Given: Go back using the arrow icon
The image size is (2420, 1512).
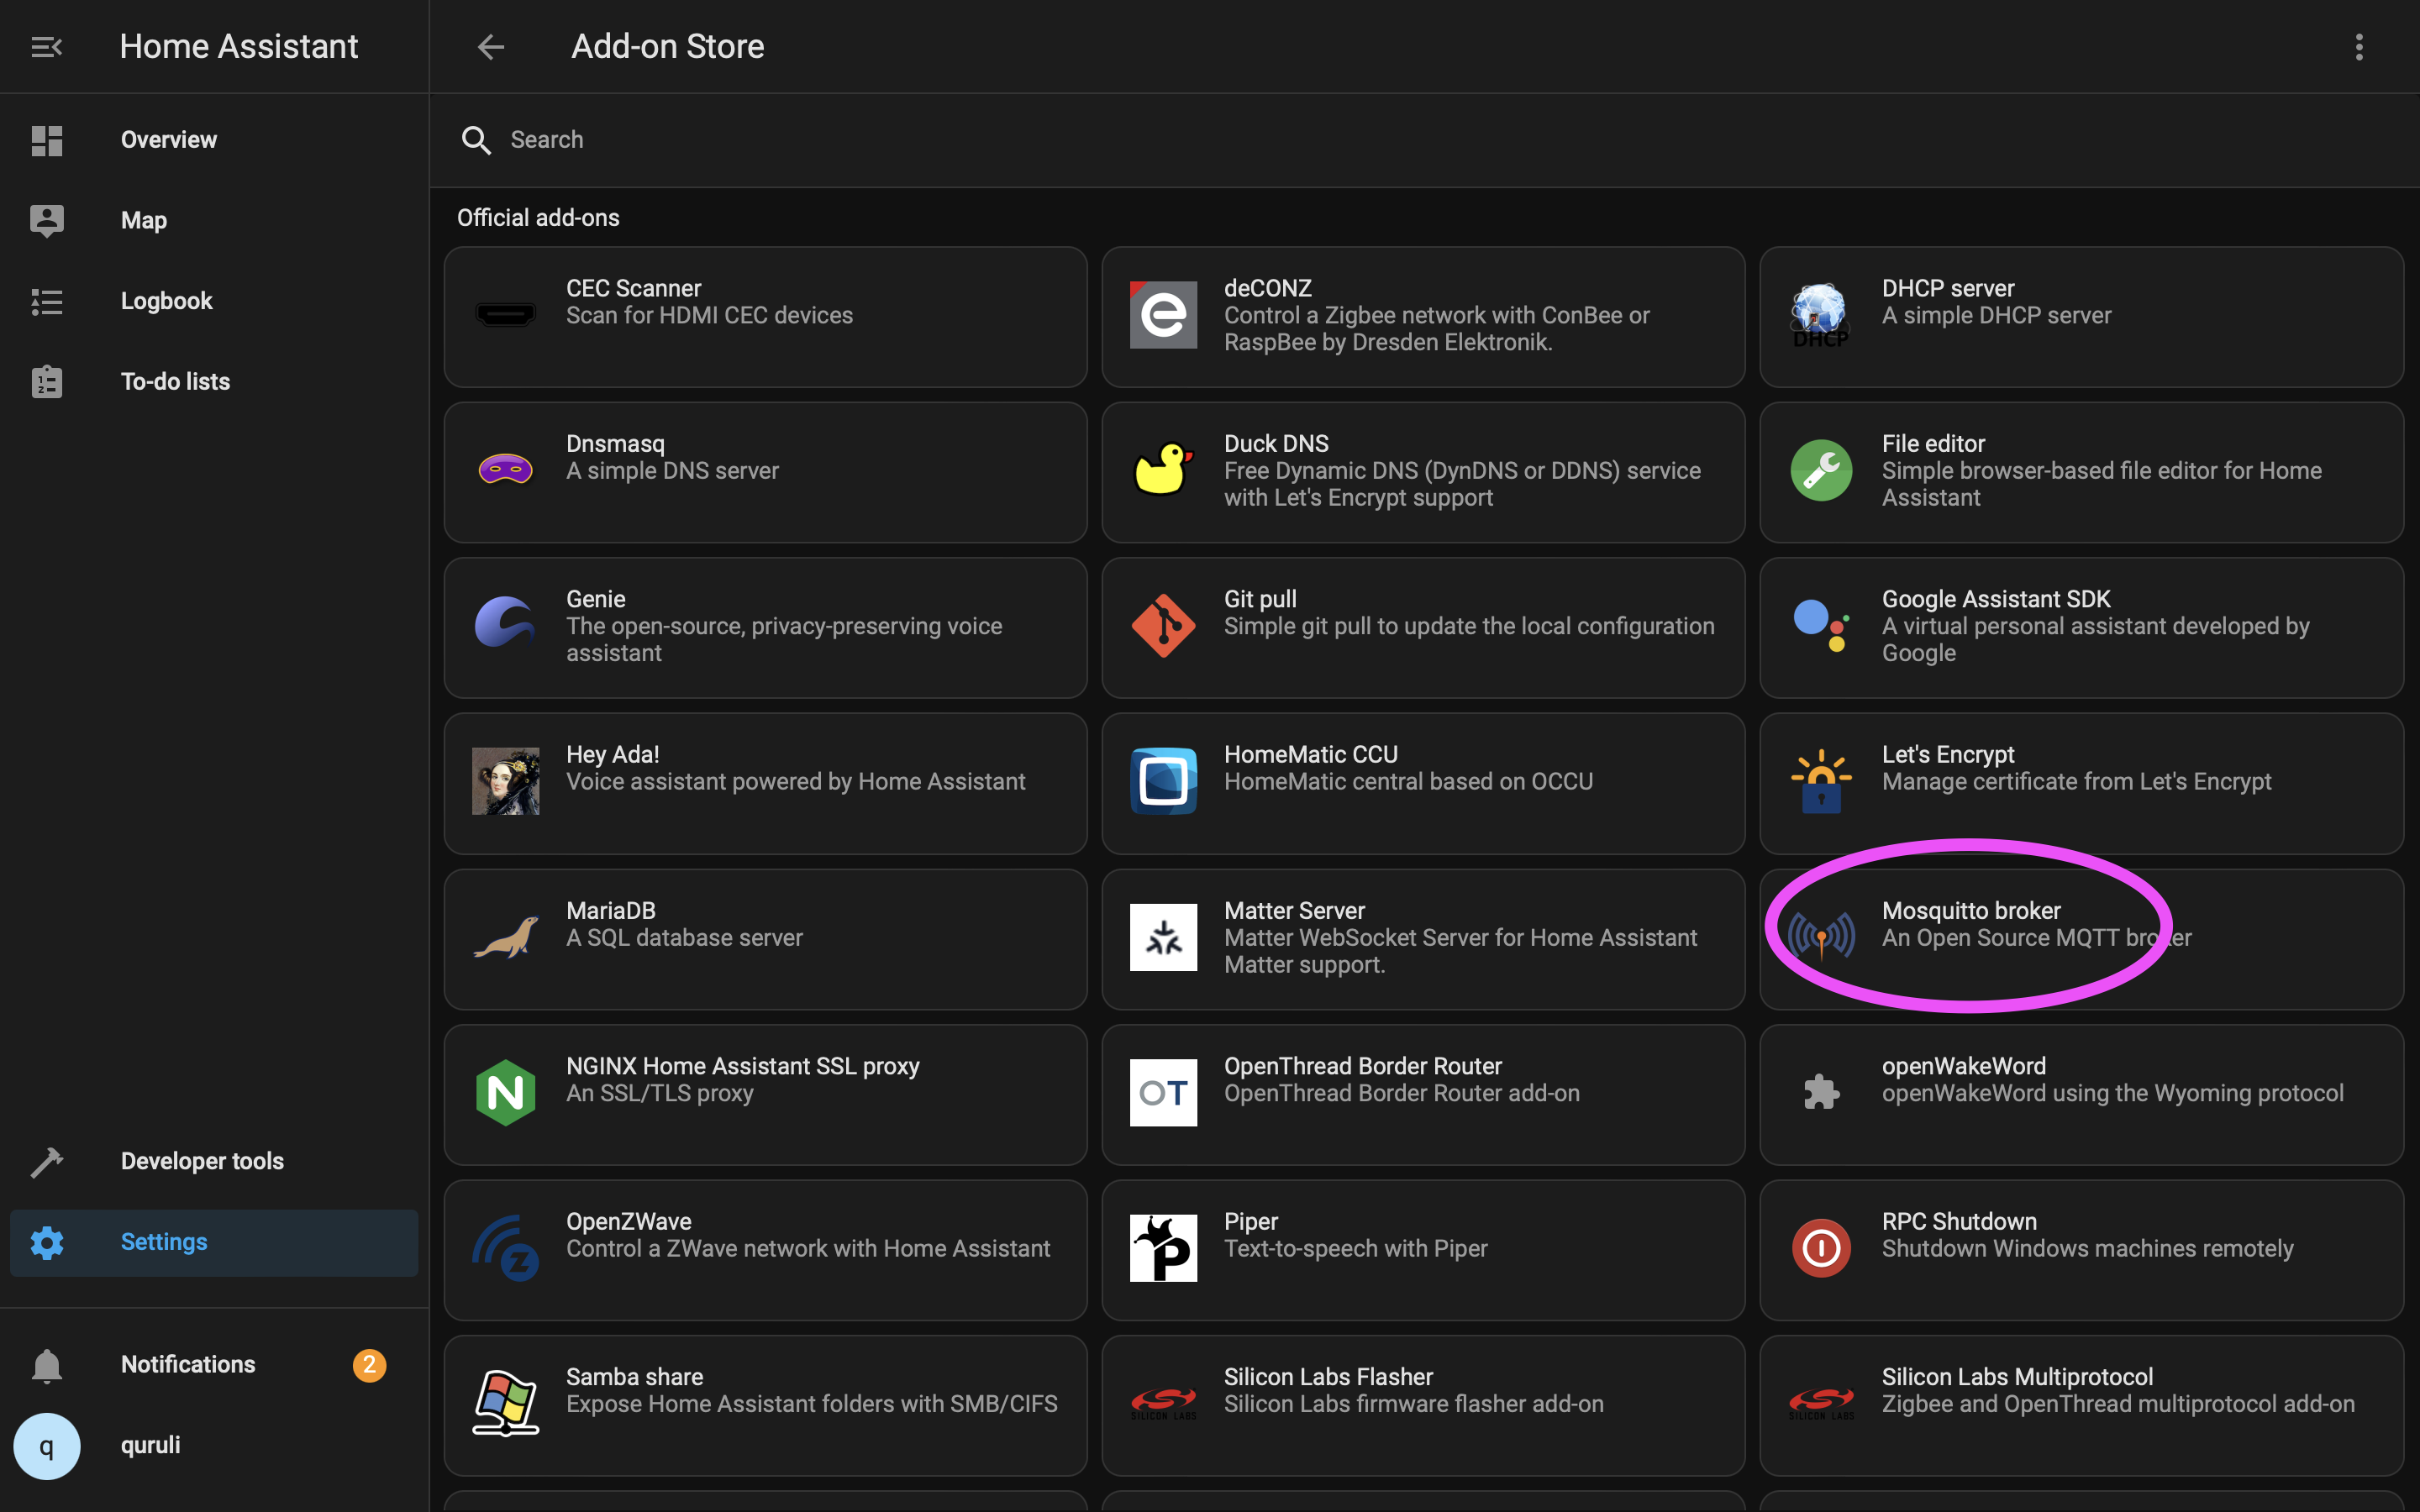Looking at the screenshot, I should 490,47.
